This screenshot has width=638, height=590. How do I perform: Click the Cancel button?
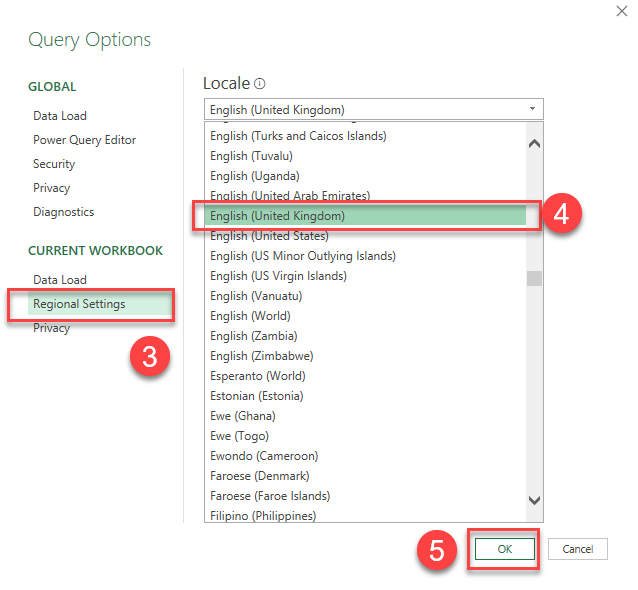[577, 549]
